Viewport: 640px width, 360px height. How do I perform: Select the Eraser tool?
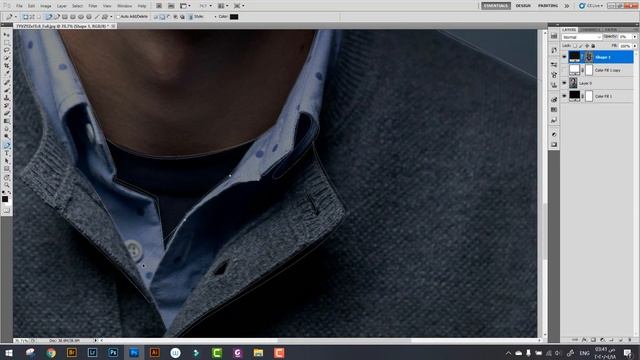coord(7,113)
